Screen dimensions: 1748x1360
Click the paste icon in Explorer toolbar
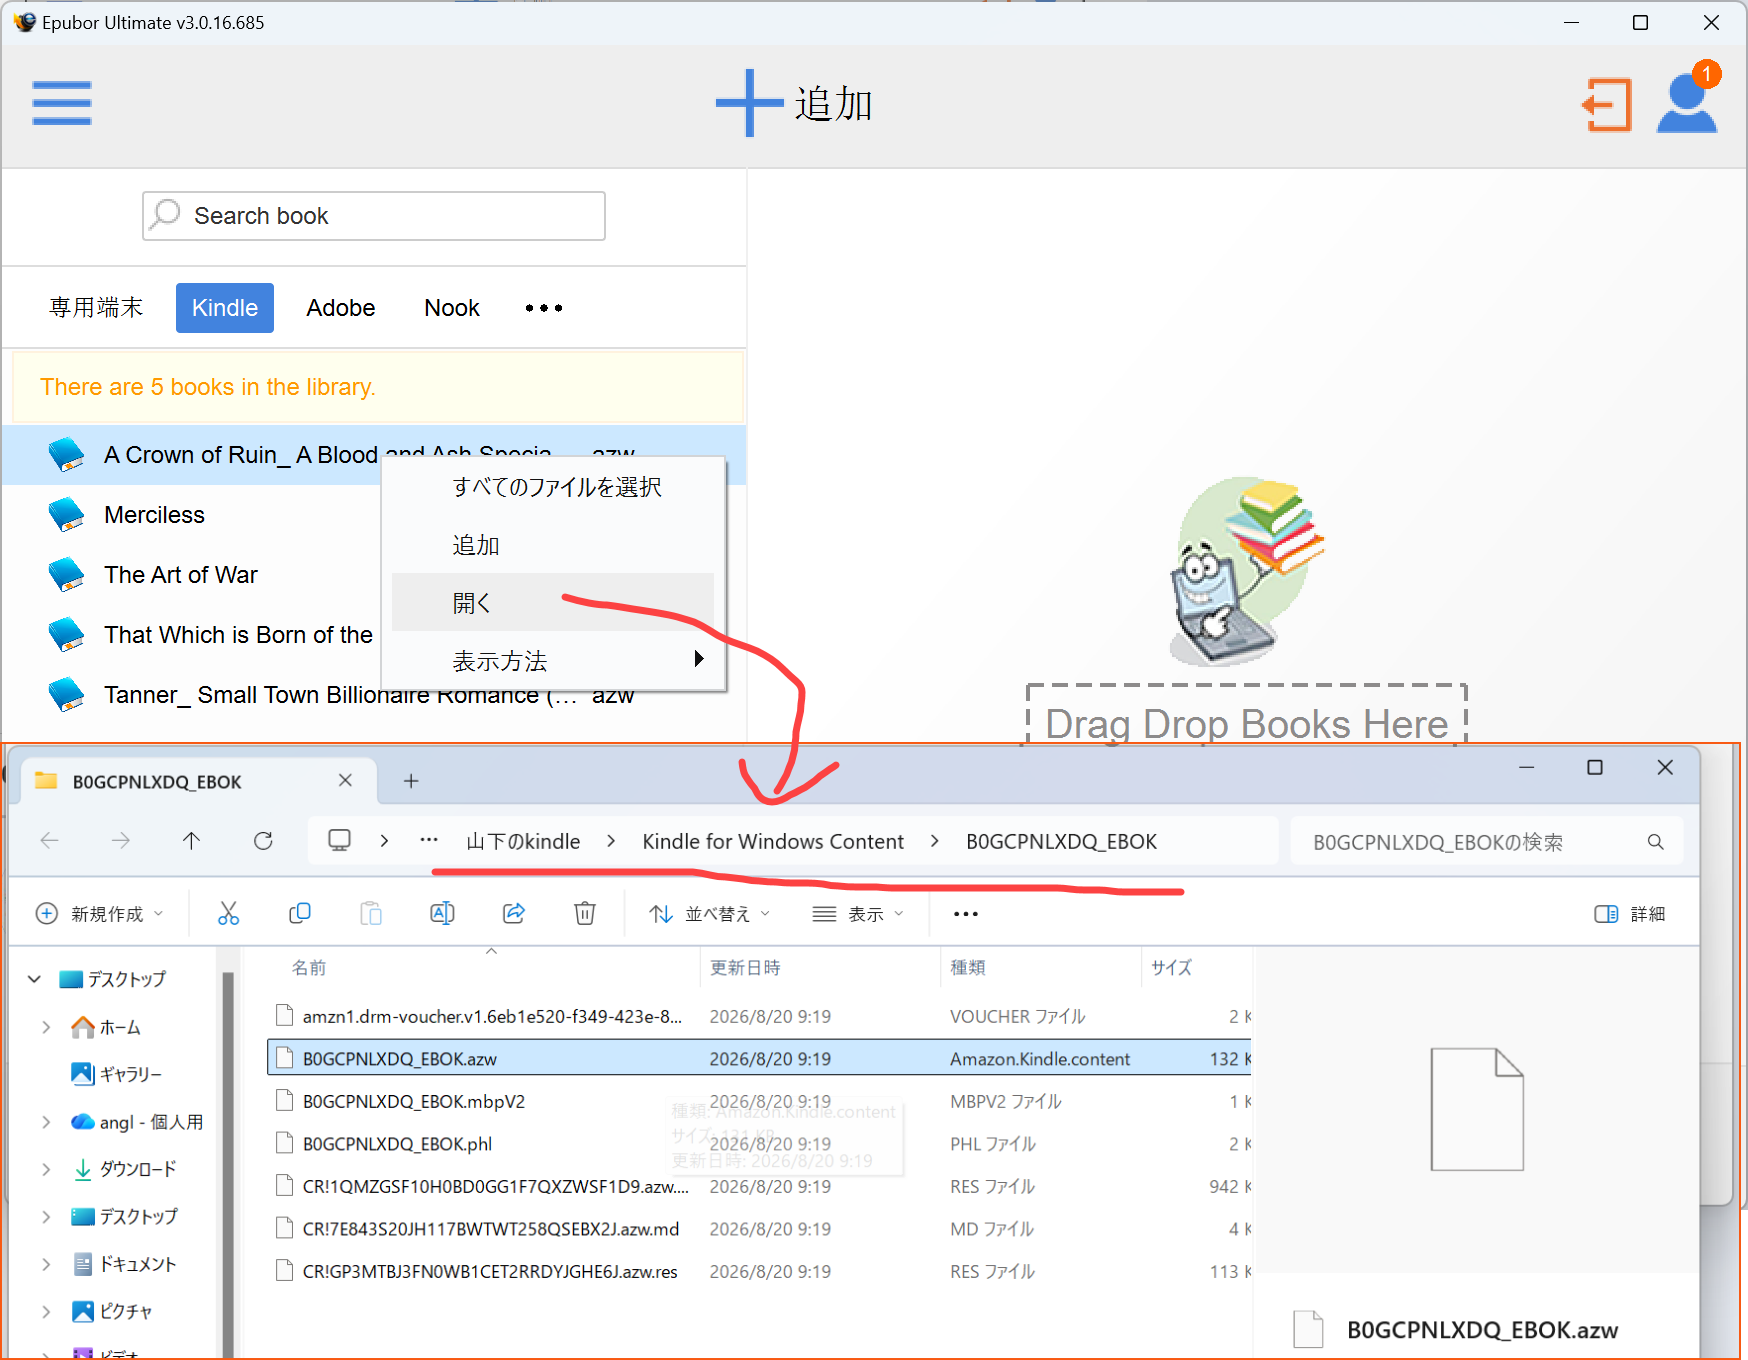click(x=371, y=913)
